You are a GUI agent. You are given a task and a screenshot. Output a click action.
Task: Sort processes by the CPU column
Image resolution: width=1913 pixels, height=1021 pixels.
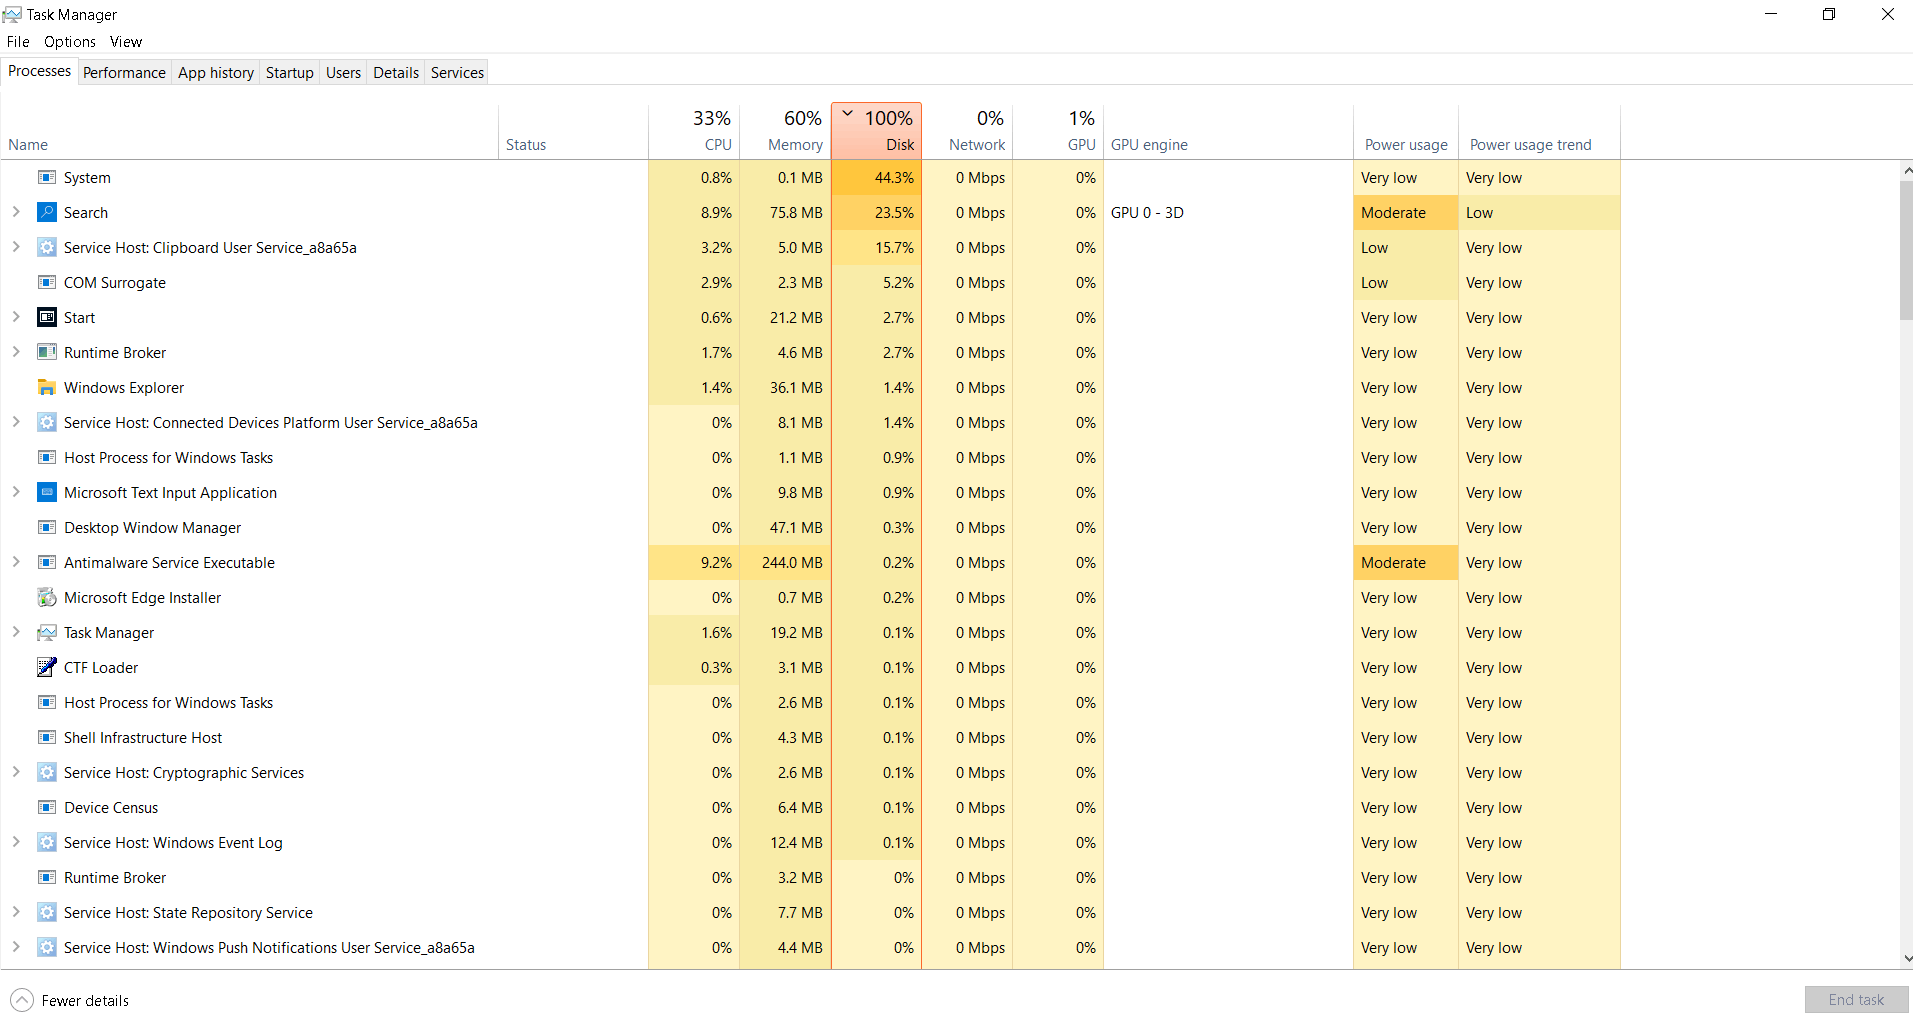coord(694,131)
